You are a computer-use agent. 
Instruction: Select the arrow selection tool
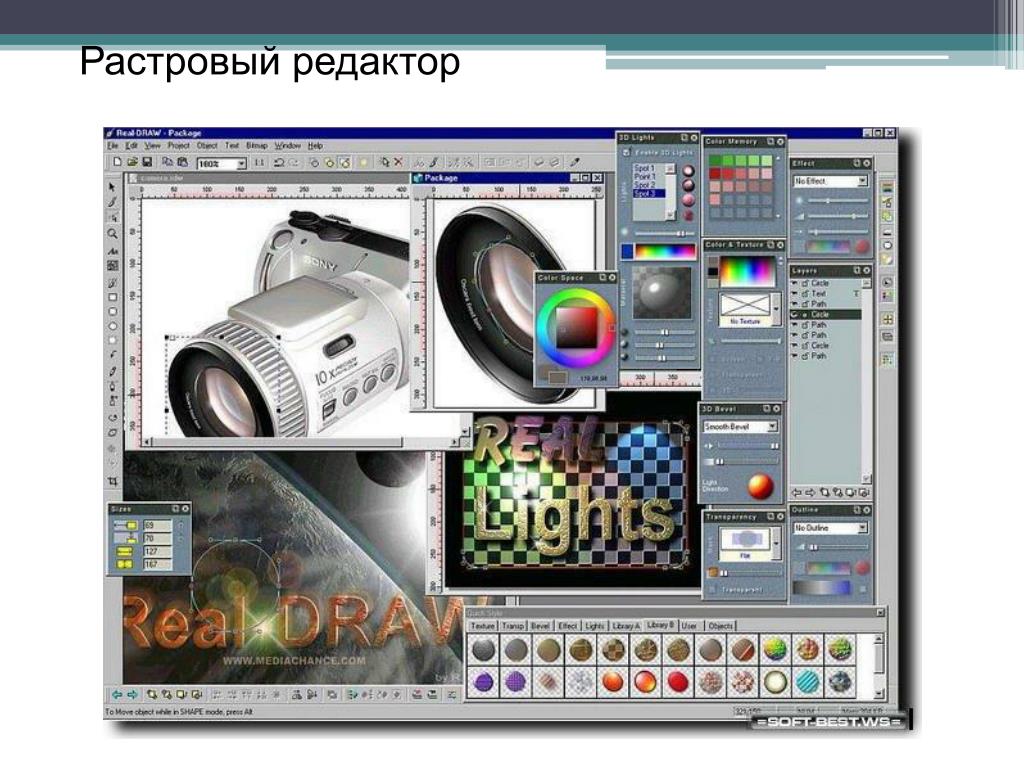(112, 187)
